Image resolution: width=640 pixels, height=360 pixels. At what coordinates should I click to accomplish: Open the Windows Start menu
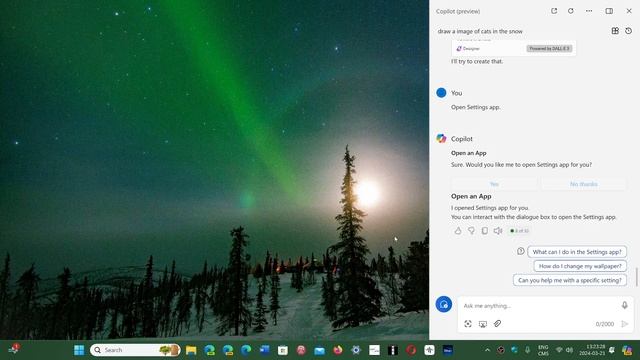(79, 350)
